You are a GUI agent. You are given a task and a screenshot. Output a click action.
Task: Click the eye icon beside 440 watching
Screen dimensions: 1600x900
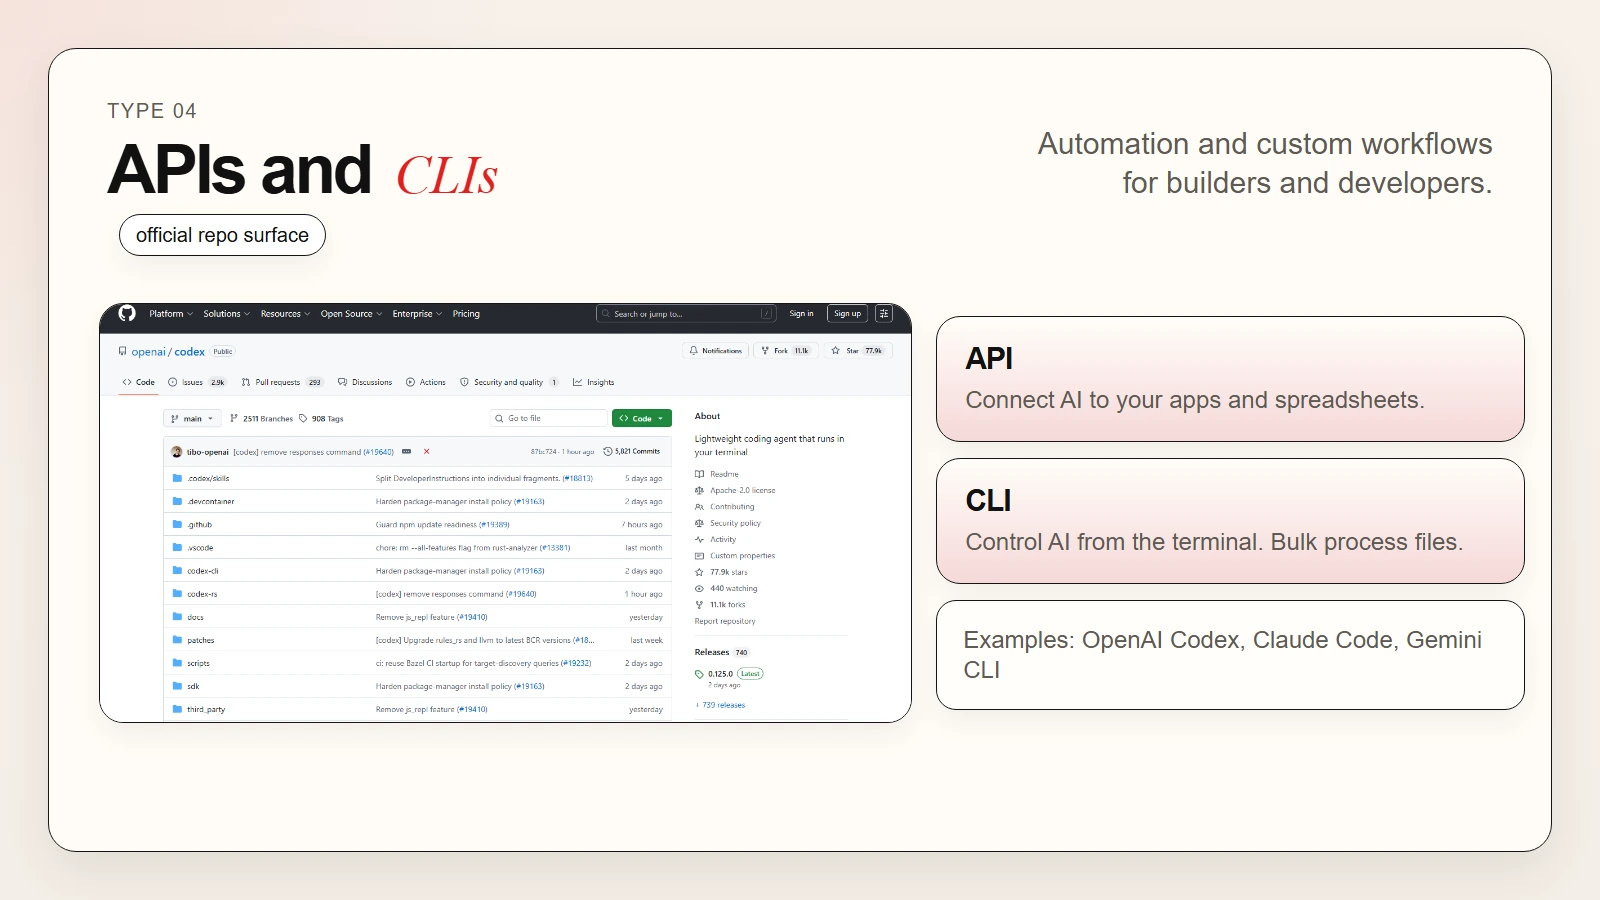tap(700, 588)
